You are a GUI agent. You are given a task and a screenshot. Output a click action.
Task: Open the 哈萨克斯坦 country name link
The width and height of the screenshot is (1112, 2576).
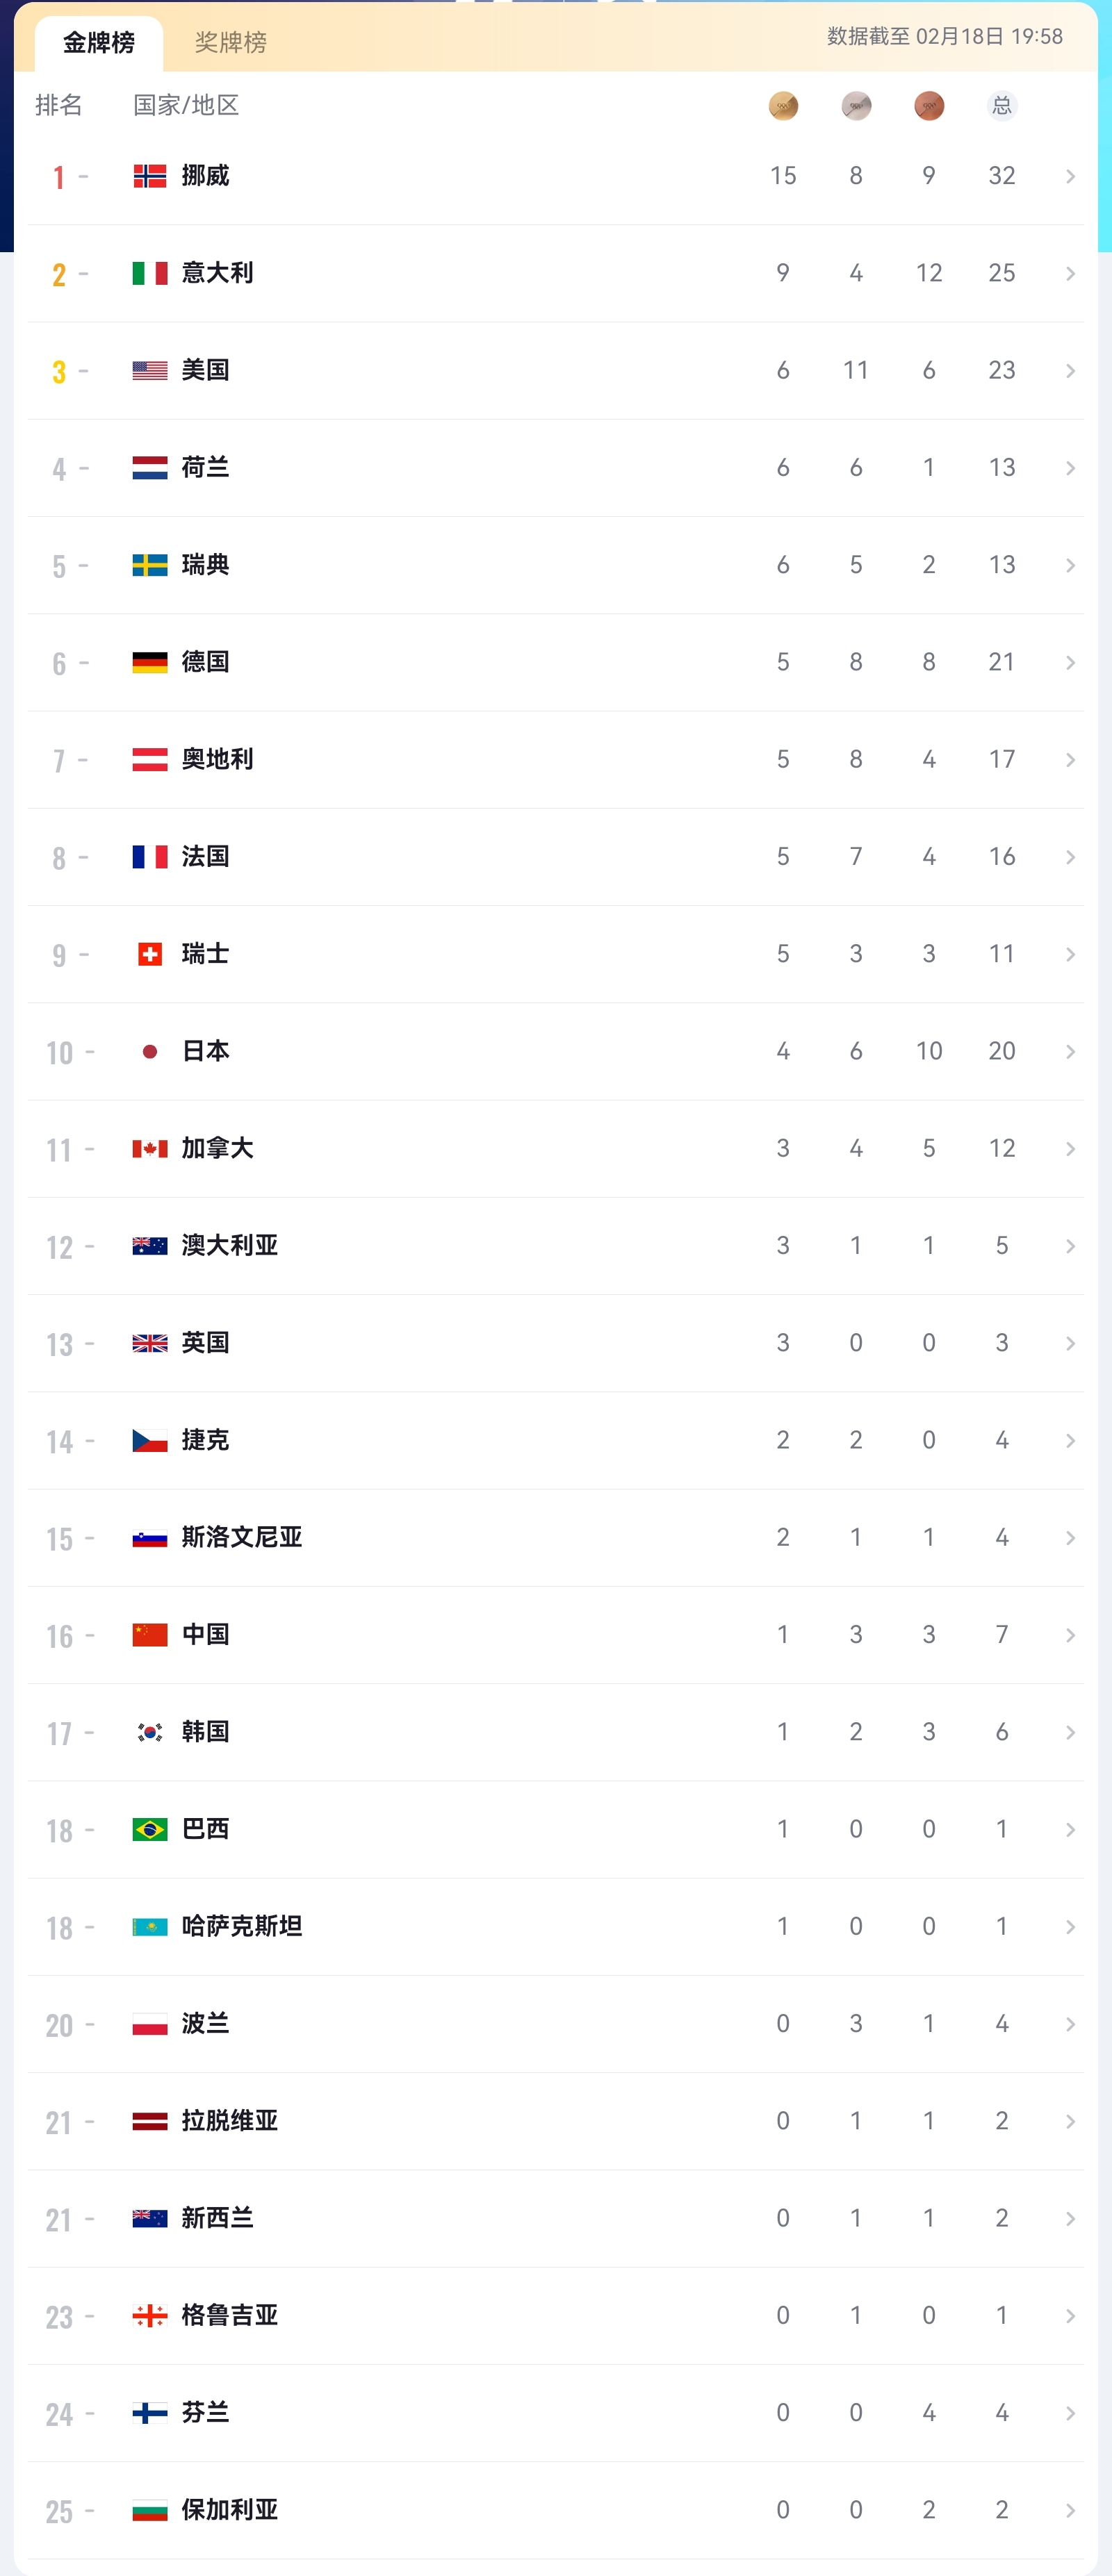tap(241, 1926)
